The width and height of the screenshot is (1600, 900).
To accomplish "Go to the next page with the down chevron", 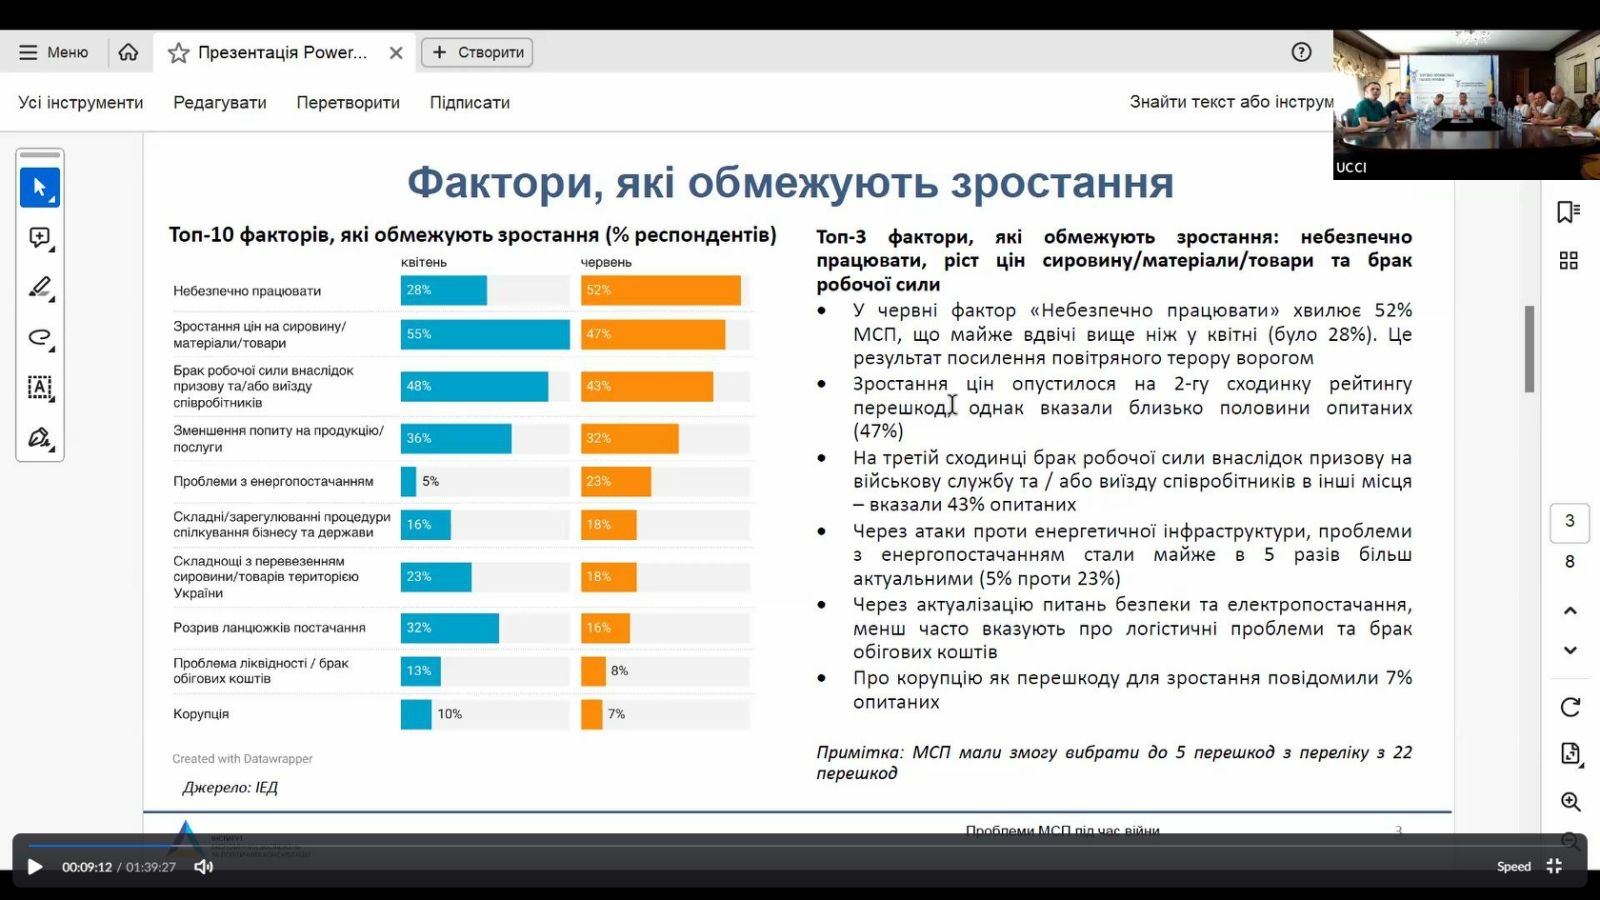I will coord(1570,651).
